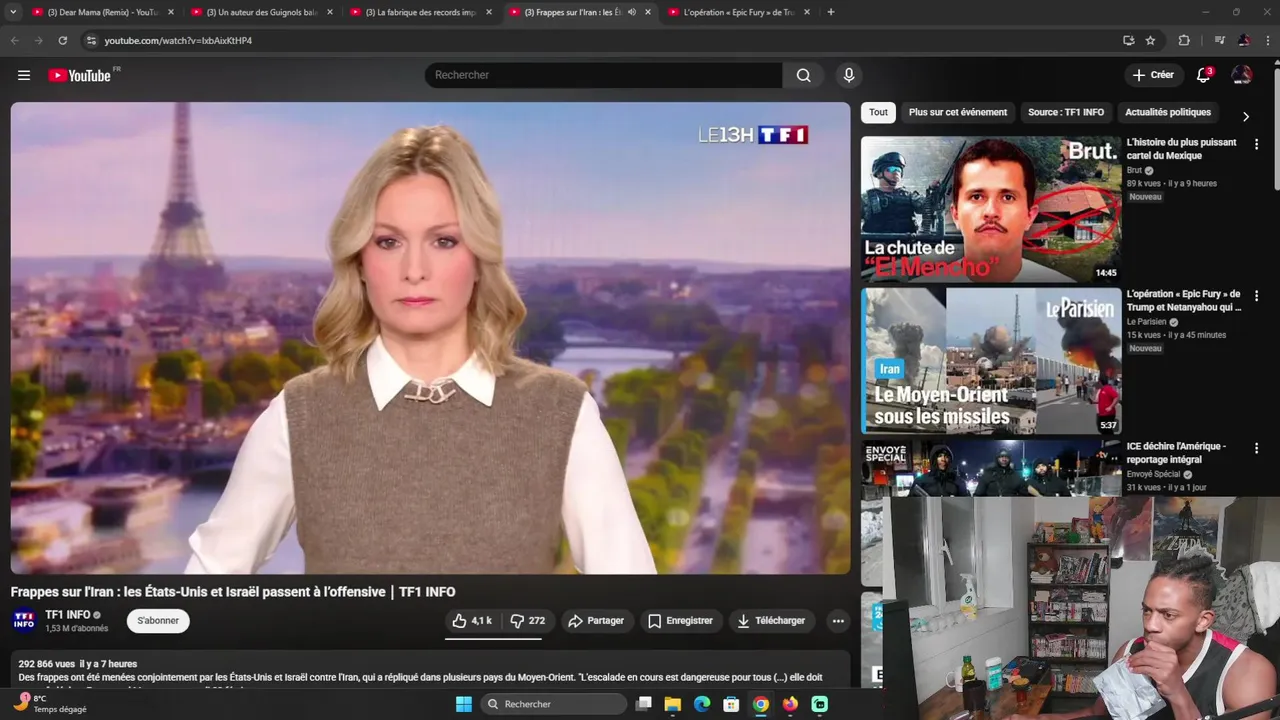This screenshot has height=720, width=1280.
Task: Open Task View on the taskbar
Action: pyautogui.click(x=644, y=704)
